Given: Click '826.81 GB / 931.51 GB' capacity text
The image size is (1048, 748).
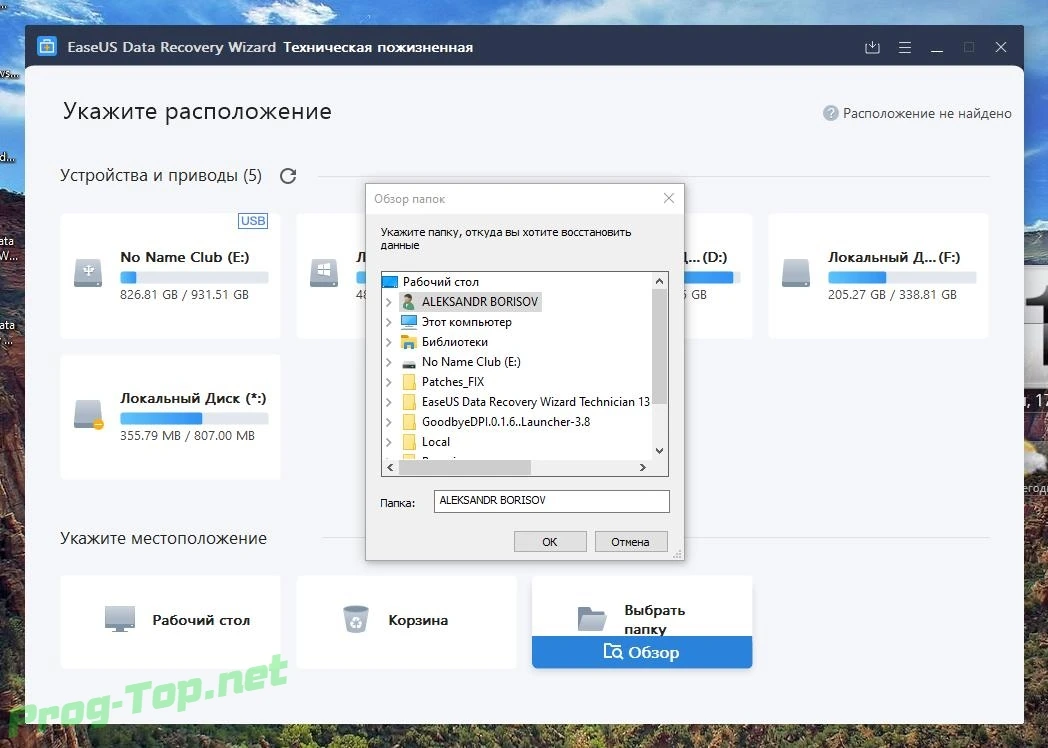Looking at the screenshot, I should click(184, 295).
